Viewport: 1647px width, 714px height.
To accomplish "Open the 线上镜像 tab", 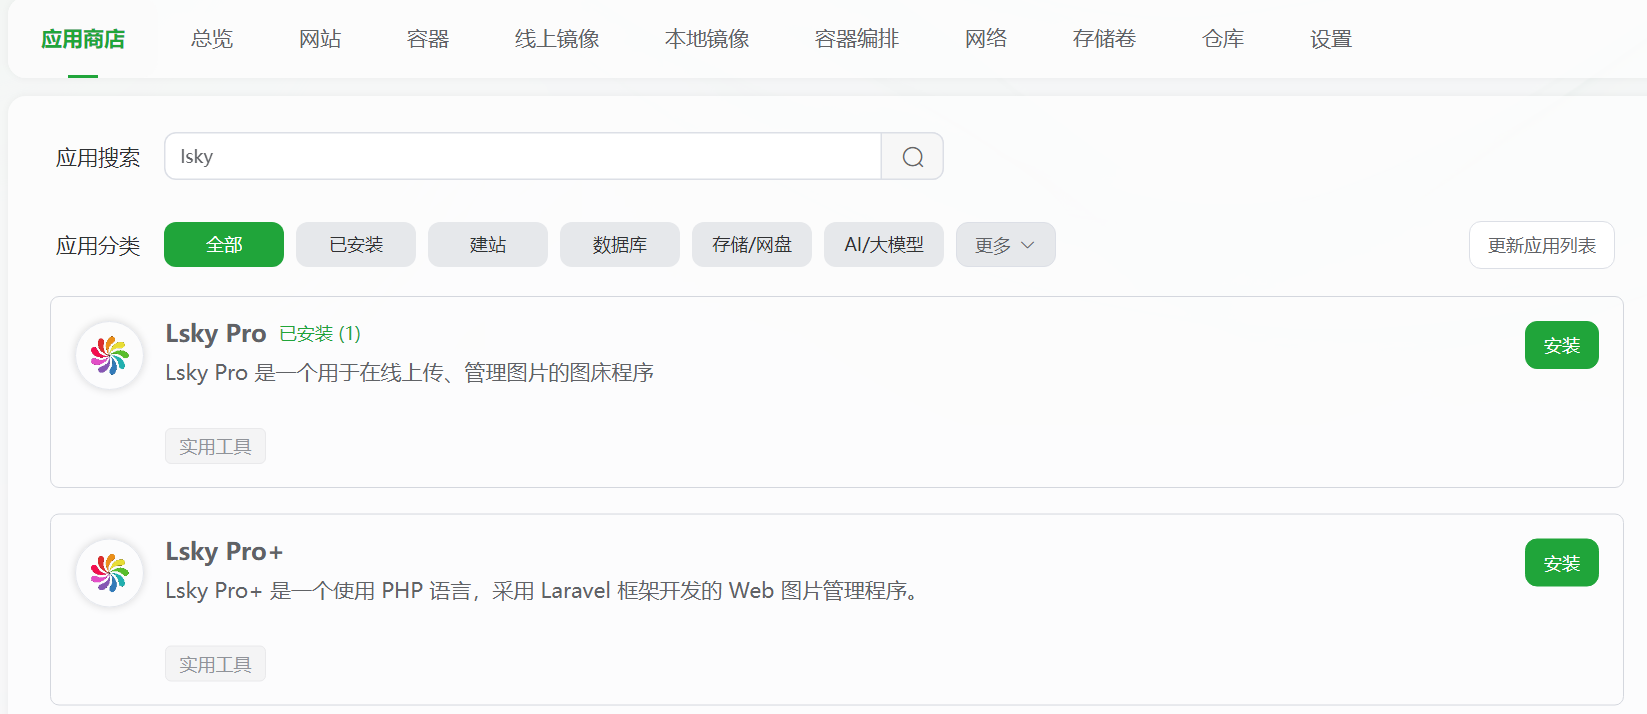I will pyautogui.click(x=557, y=39).
